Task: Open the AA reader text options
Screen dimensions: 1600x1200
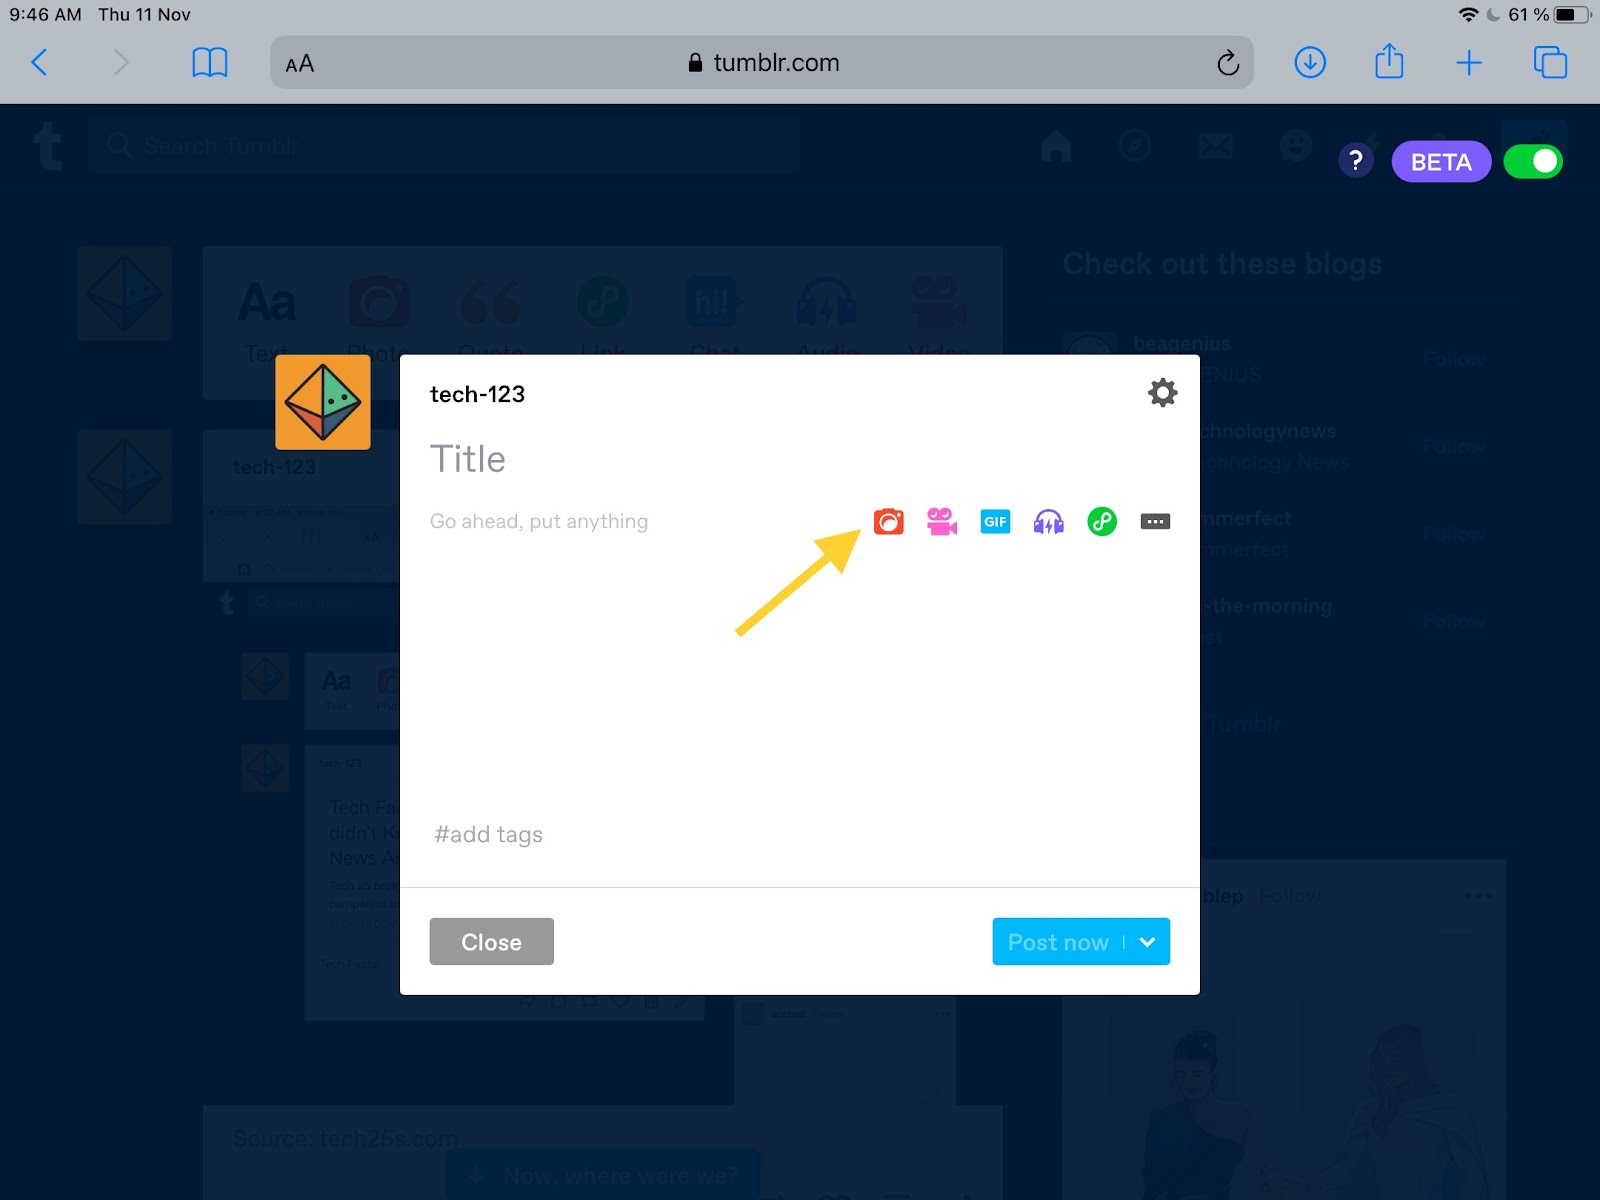Action: [300, 64]
